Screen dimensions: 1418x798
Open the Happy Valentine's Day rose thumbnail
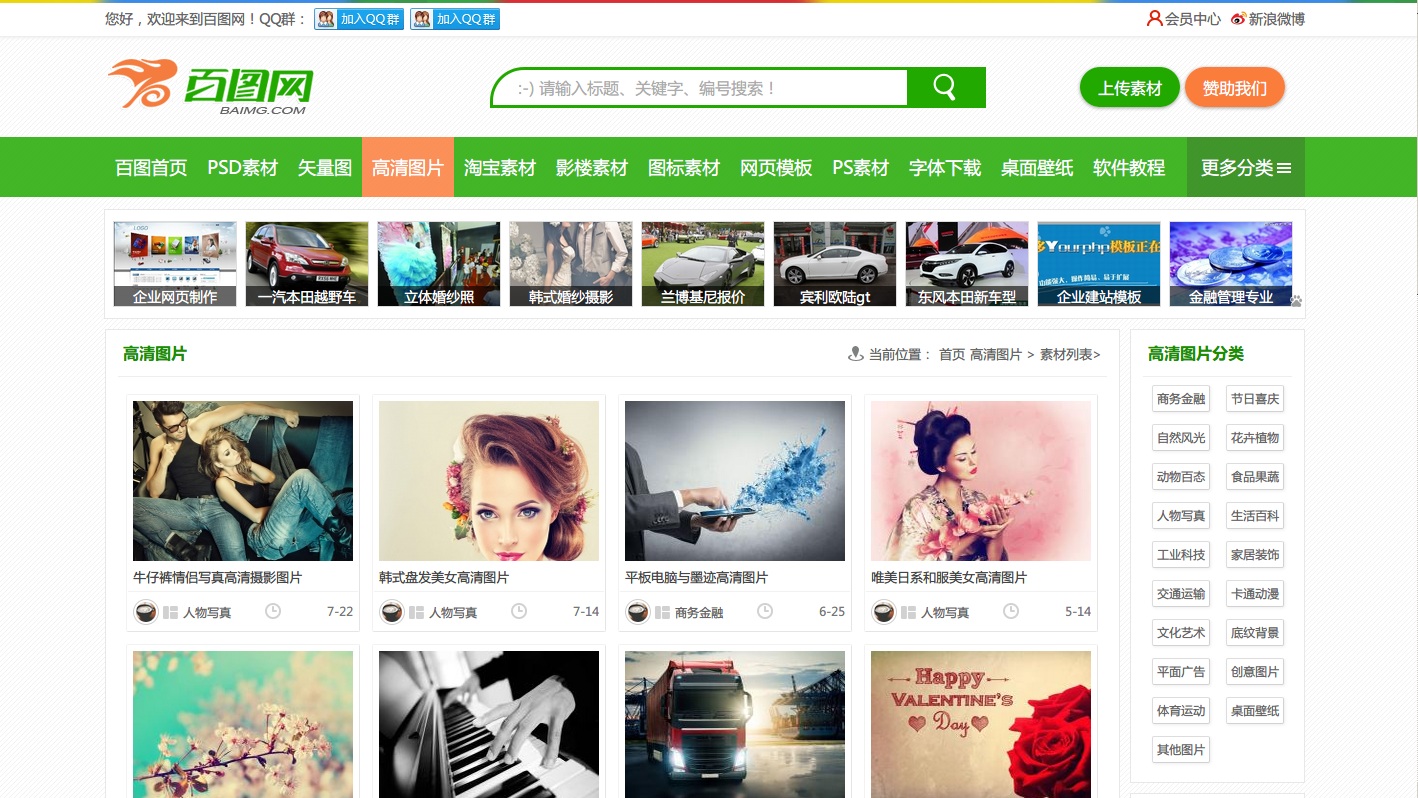pos(981,724)
